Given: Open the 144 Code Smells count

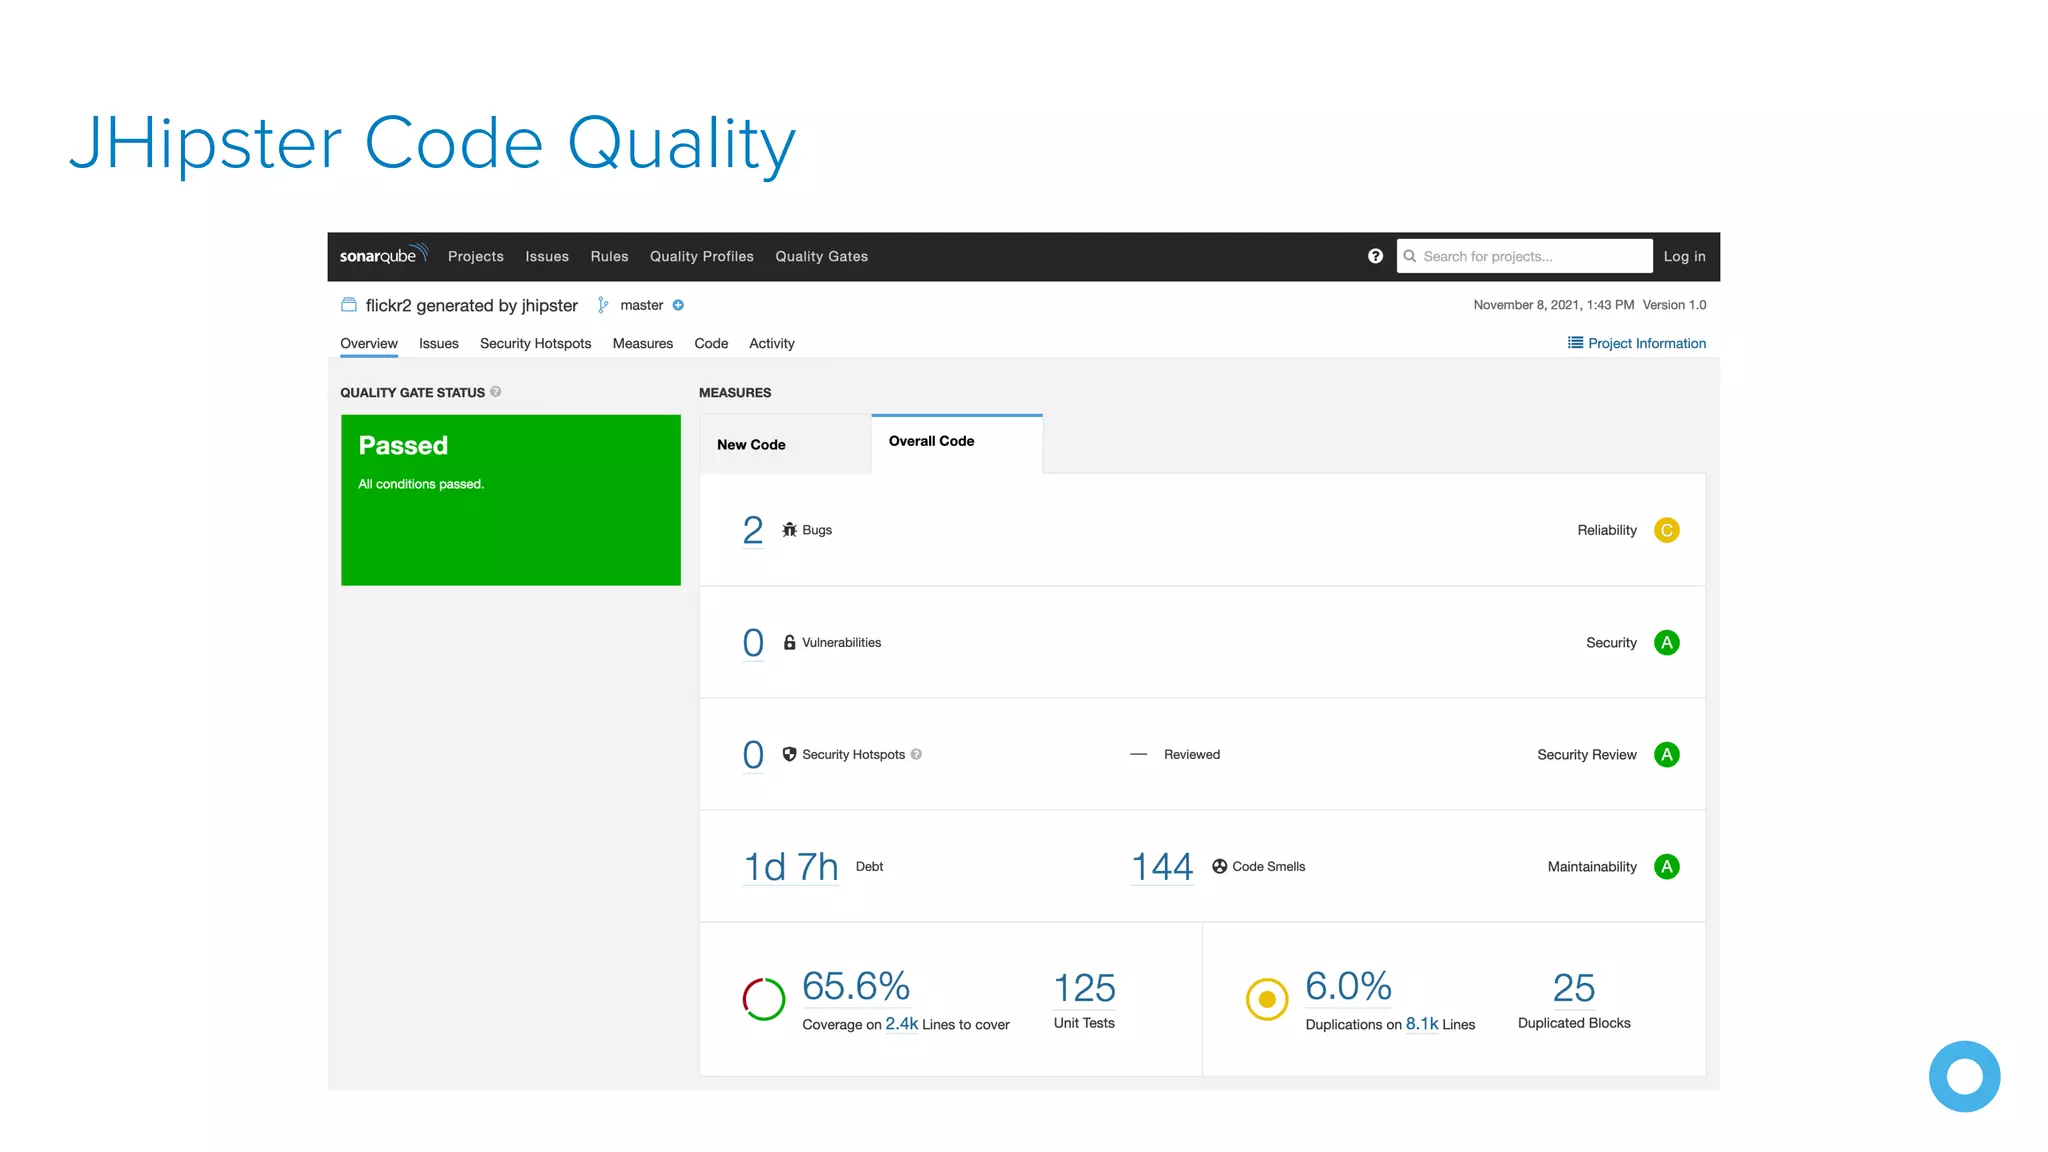Looking at the screenshot, I should tap(1162, 866).
